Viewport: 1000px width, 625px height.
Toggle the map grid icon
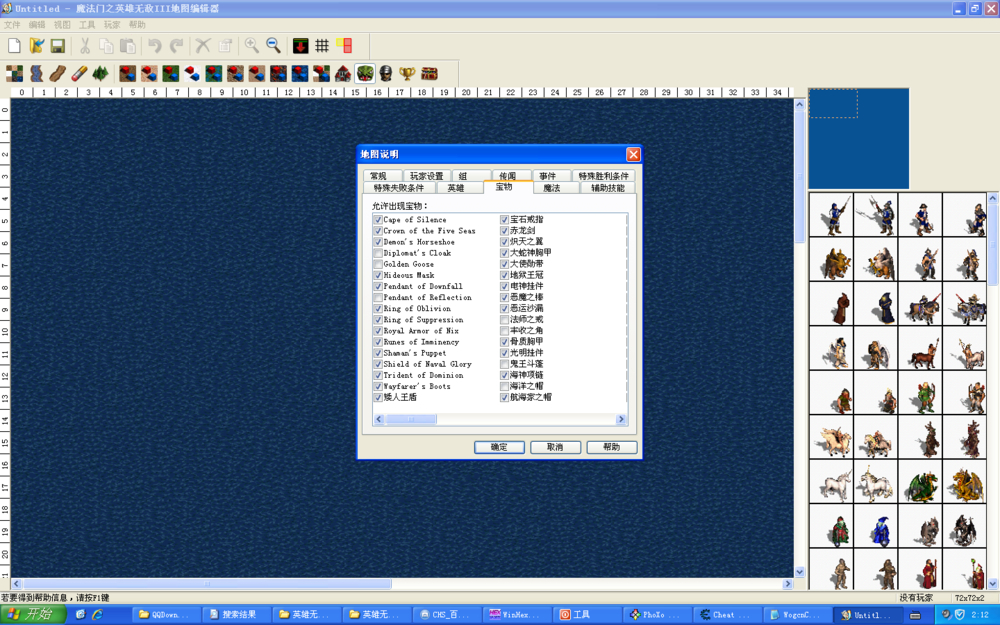[322, 45]
